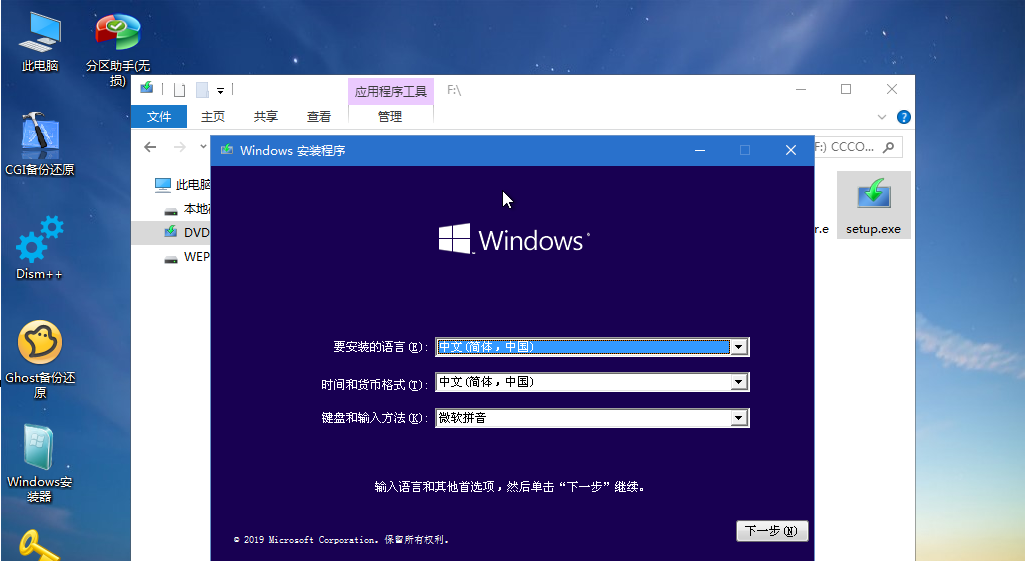Image resolution: width=1025 pixels, height=561 pixels.
Task: Select 此电脑 in Explorer navigation tree
Action: pos(182,185)
